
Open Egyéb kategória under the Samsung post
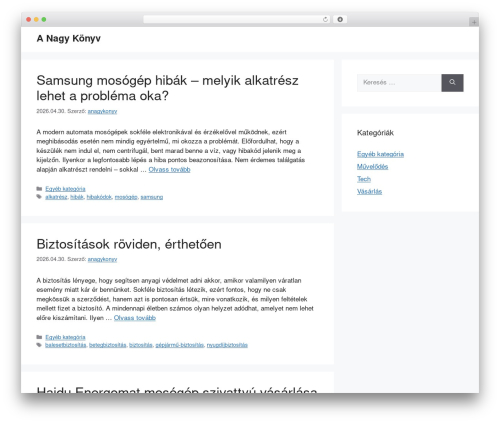pos(65,189)
